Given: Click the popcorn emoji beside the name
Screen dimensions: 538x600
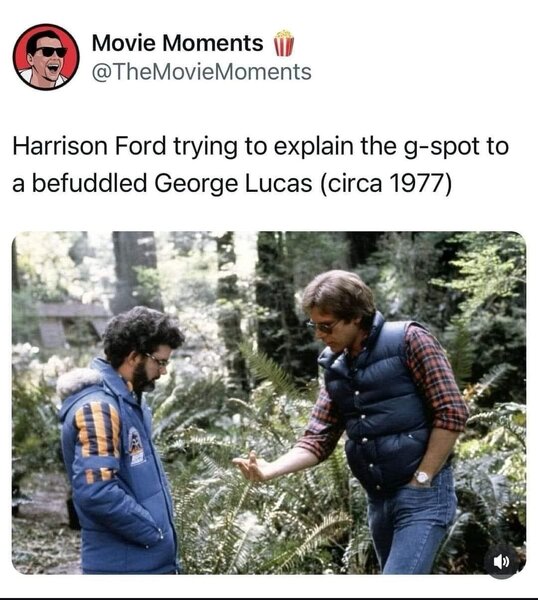Looking at the screenshot, I should click(x=284, y=43).
